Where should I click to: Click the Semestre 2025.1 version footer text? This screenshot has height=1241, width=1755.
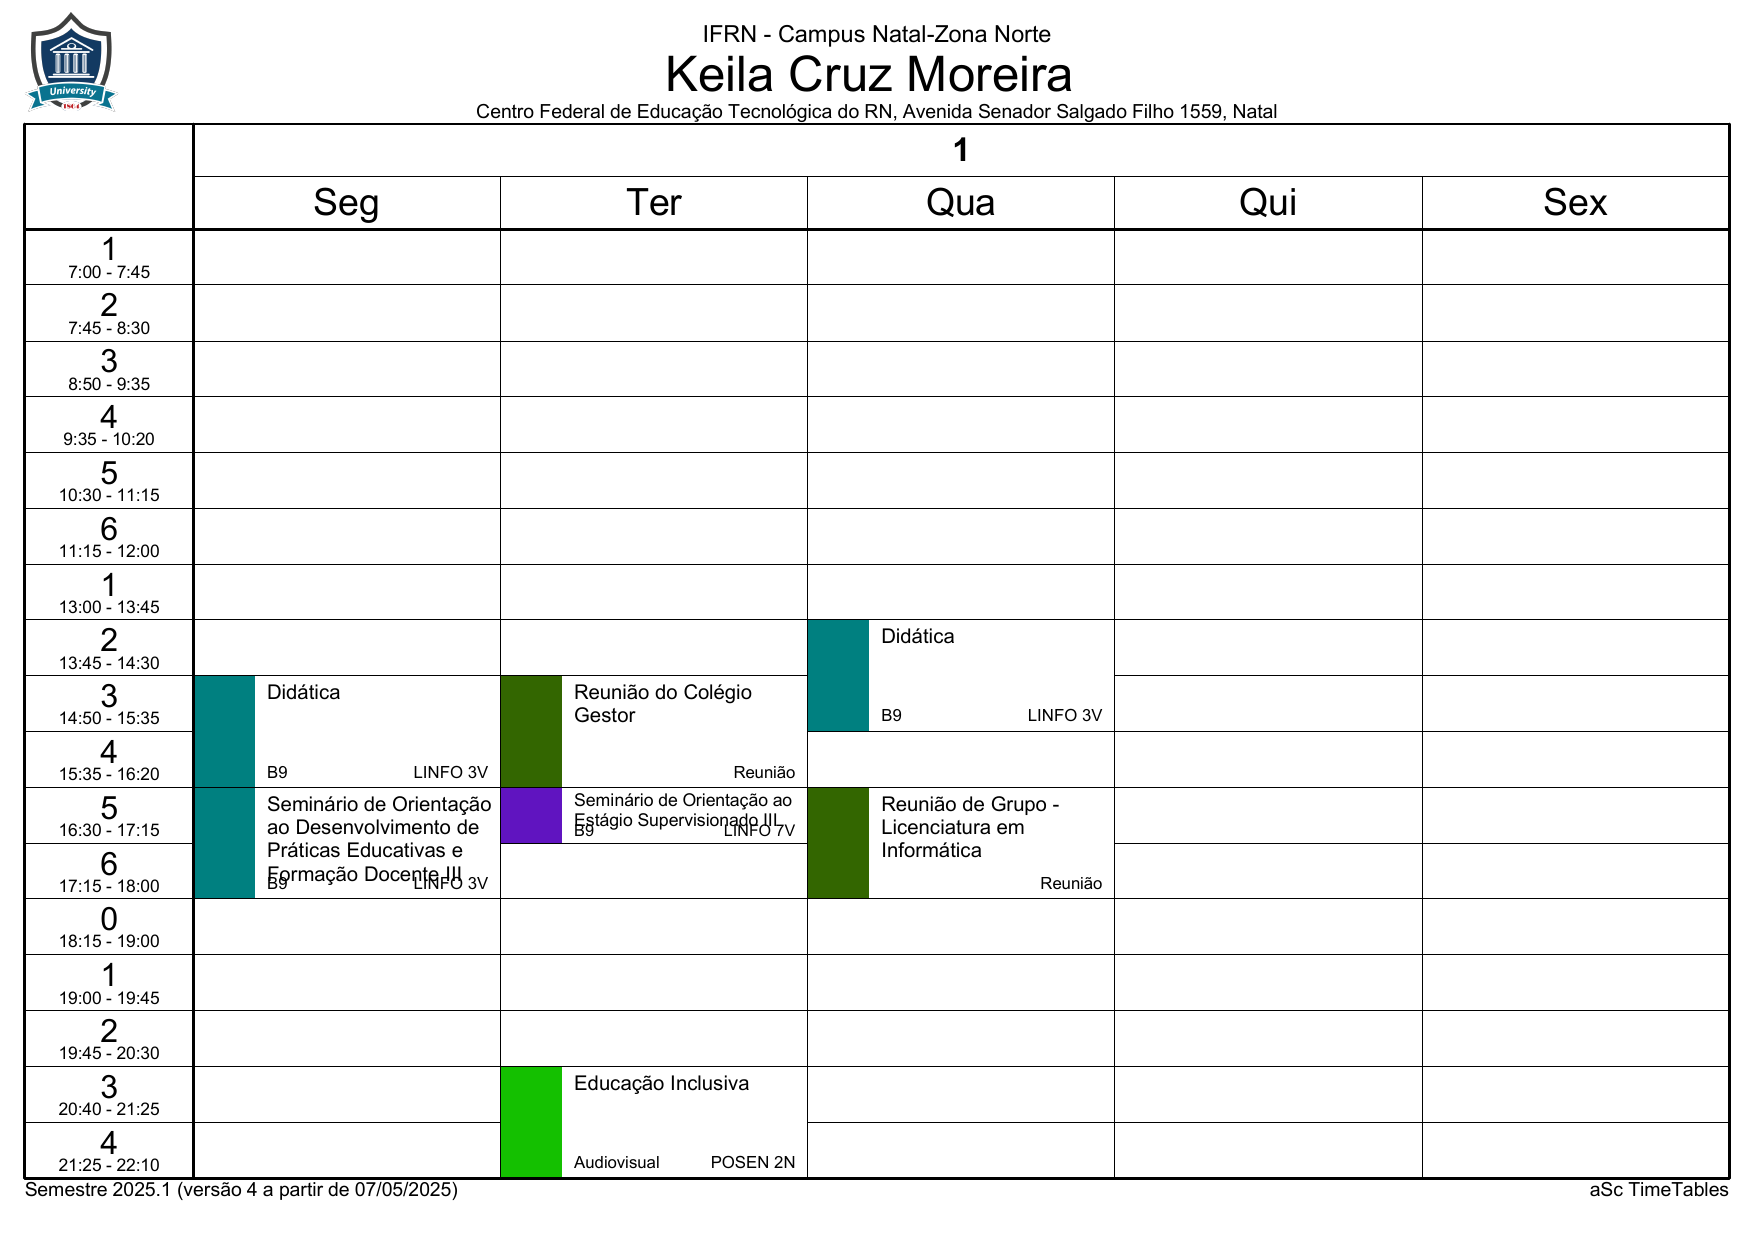point(241,1189)
